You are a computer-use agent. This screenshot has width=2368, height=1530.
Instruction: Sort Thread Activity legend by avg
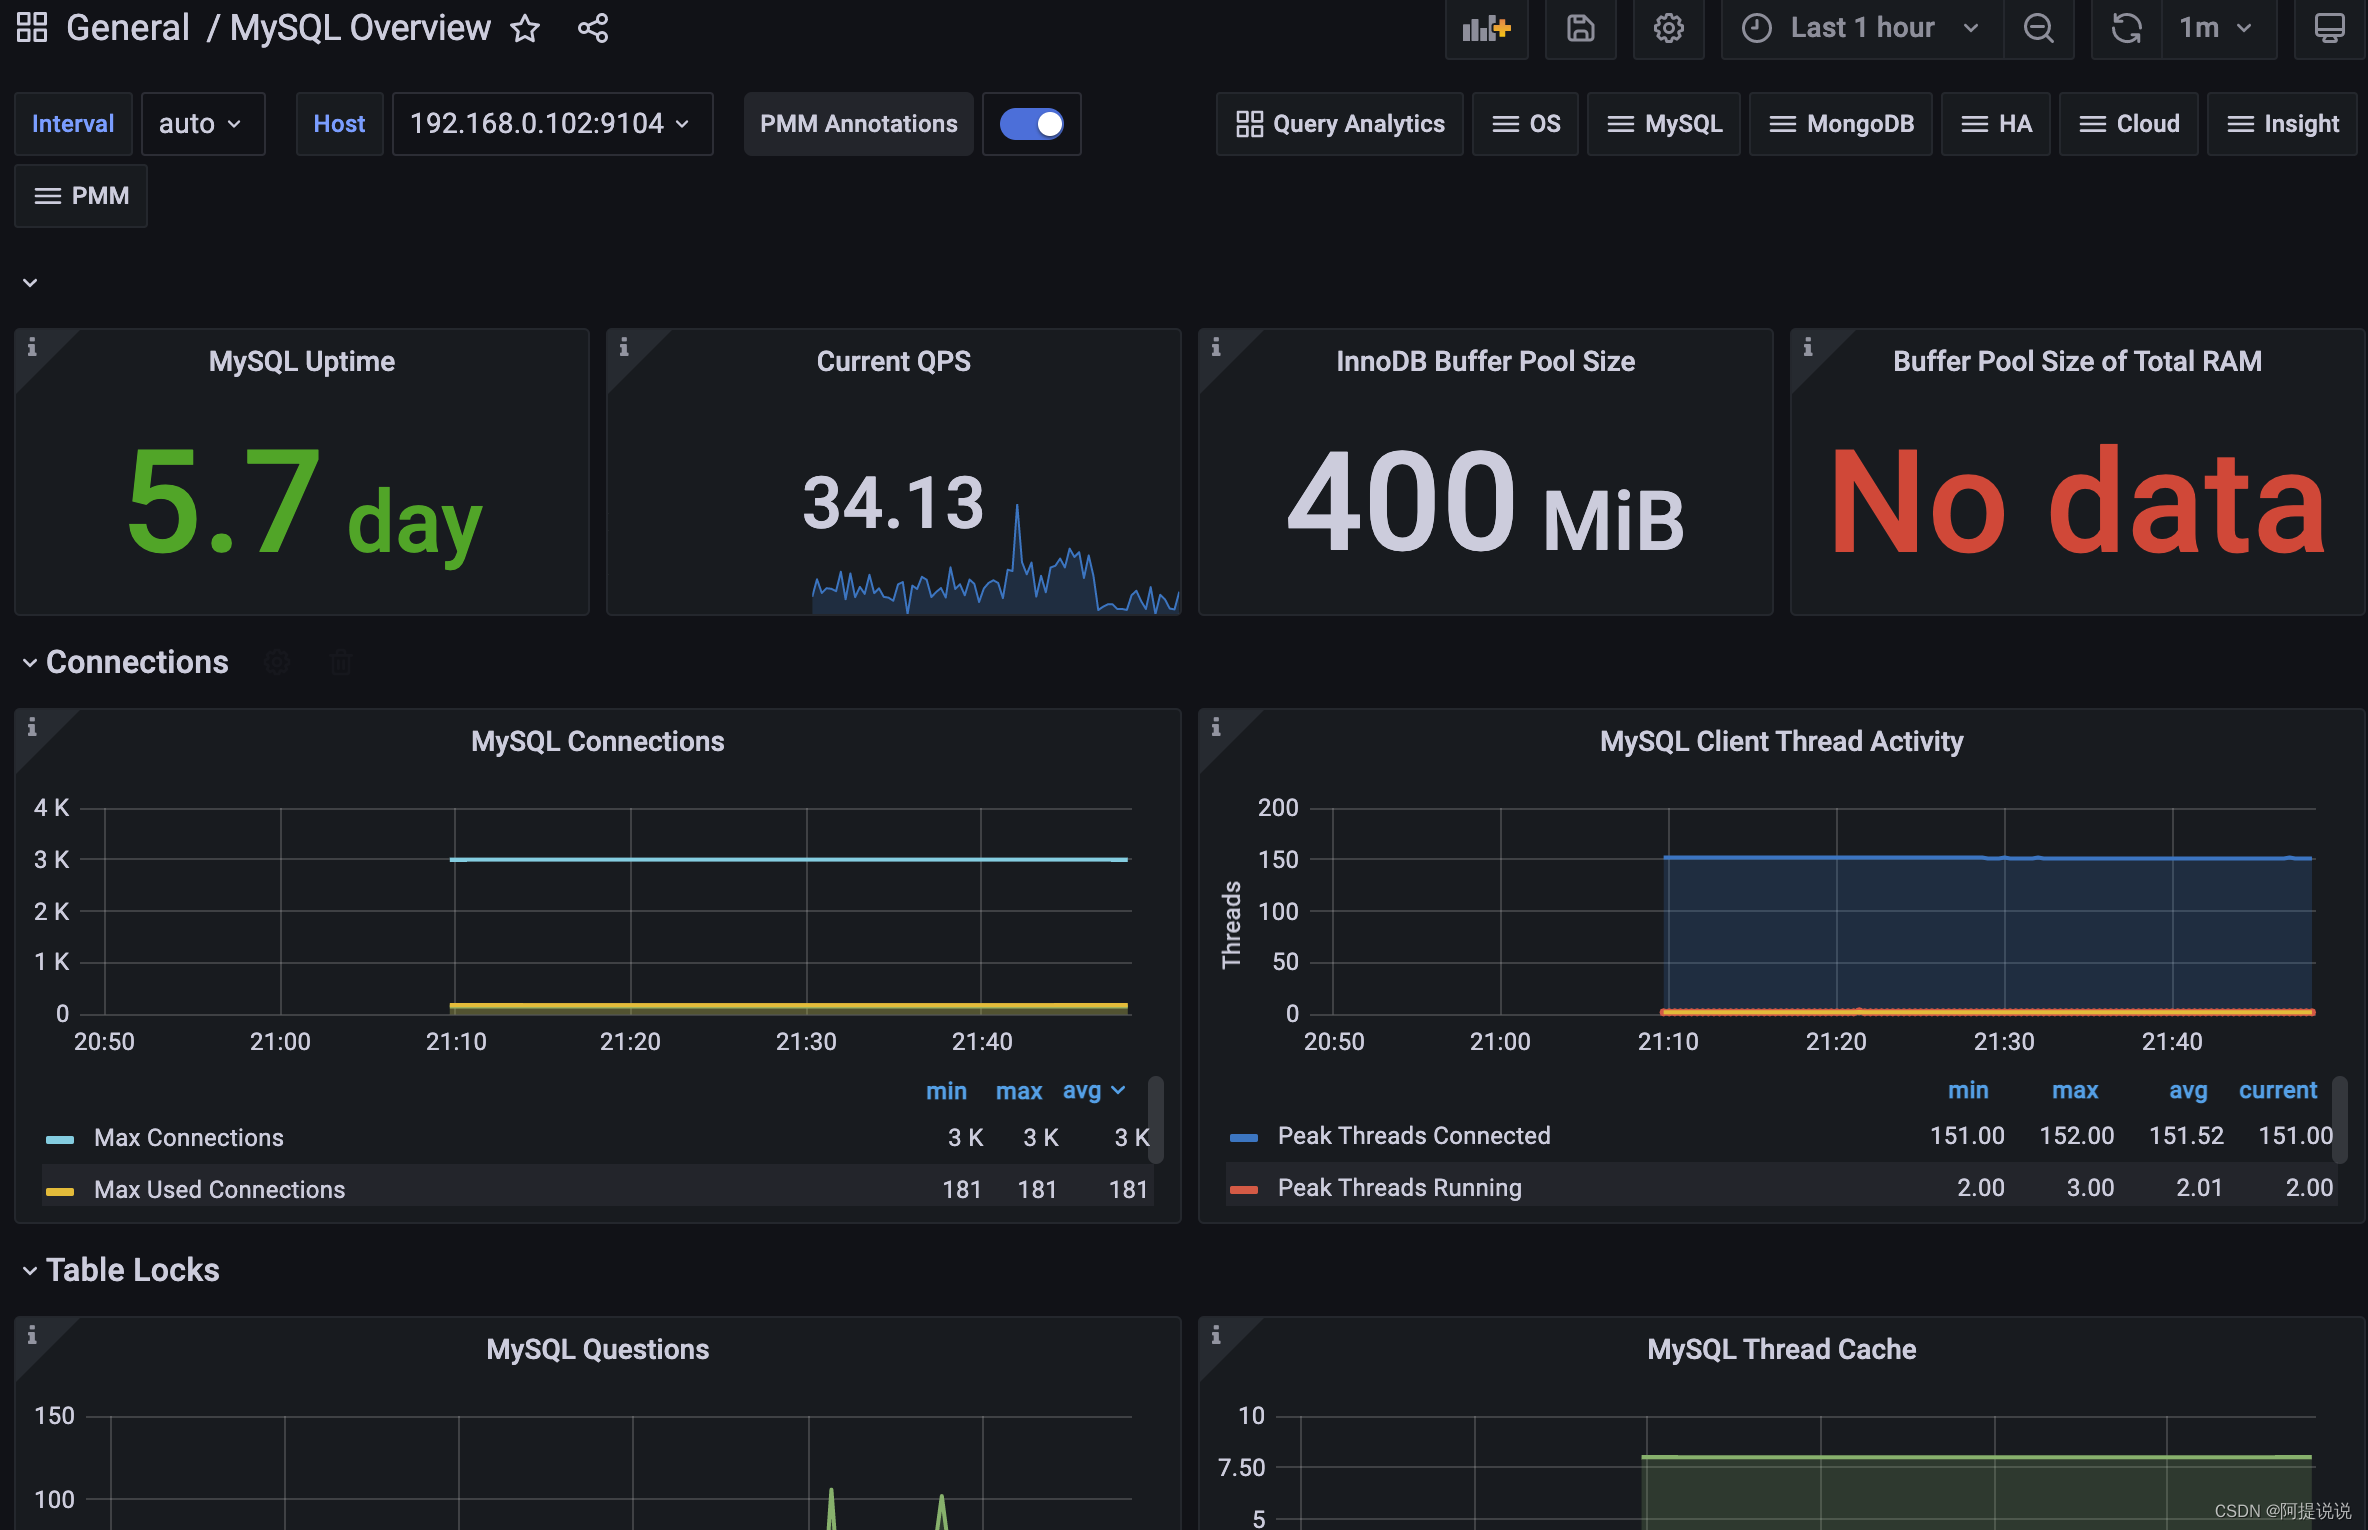click(x=2187, y=1090)
